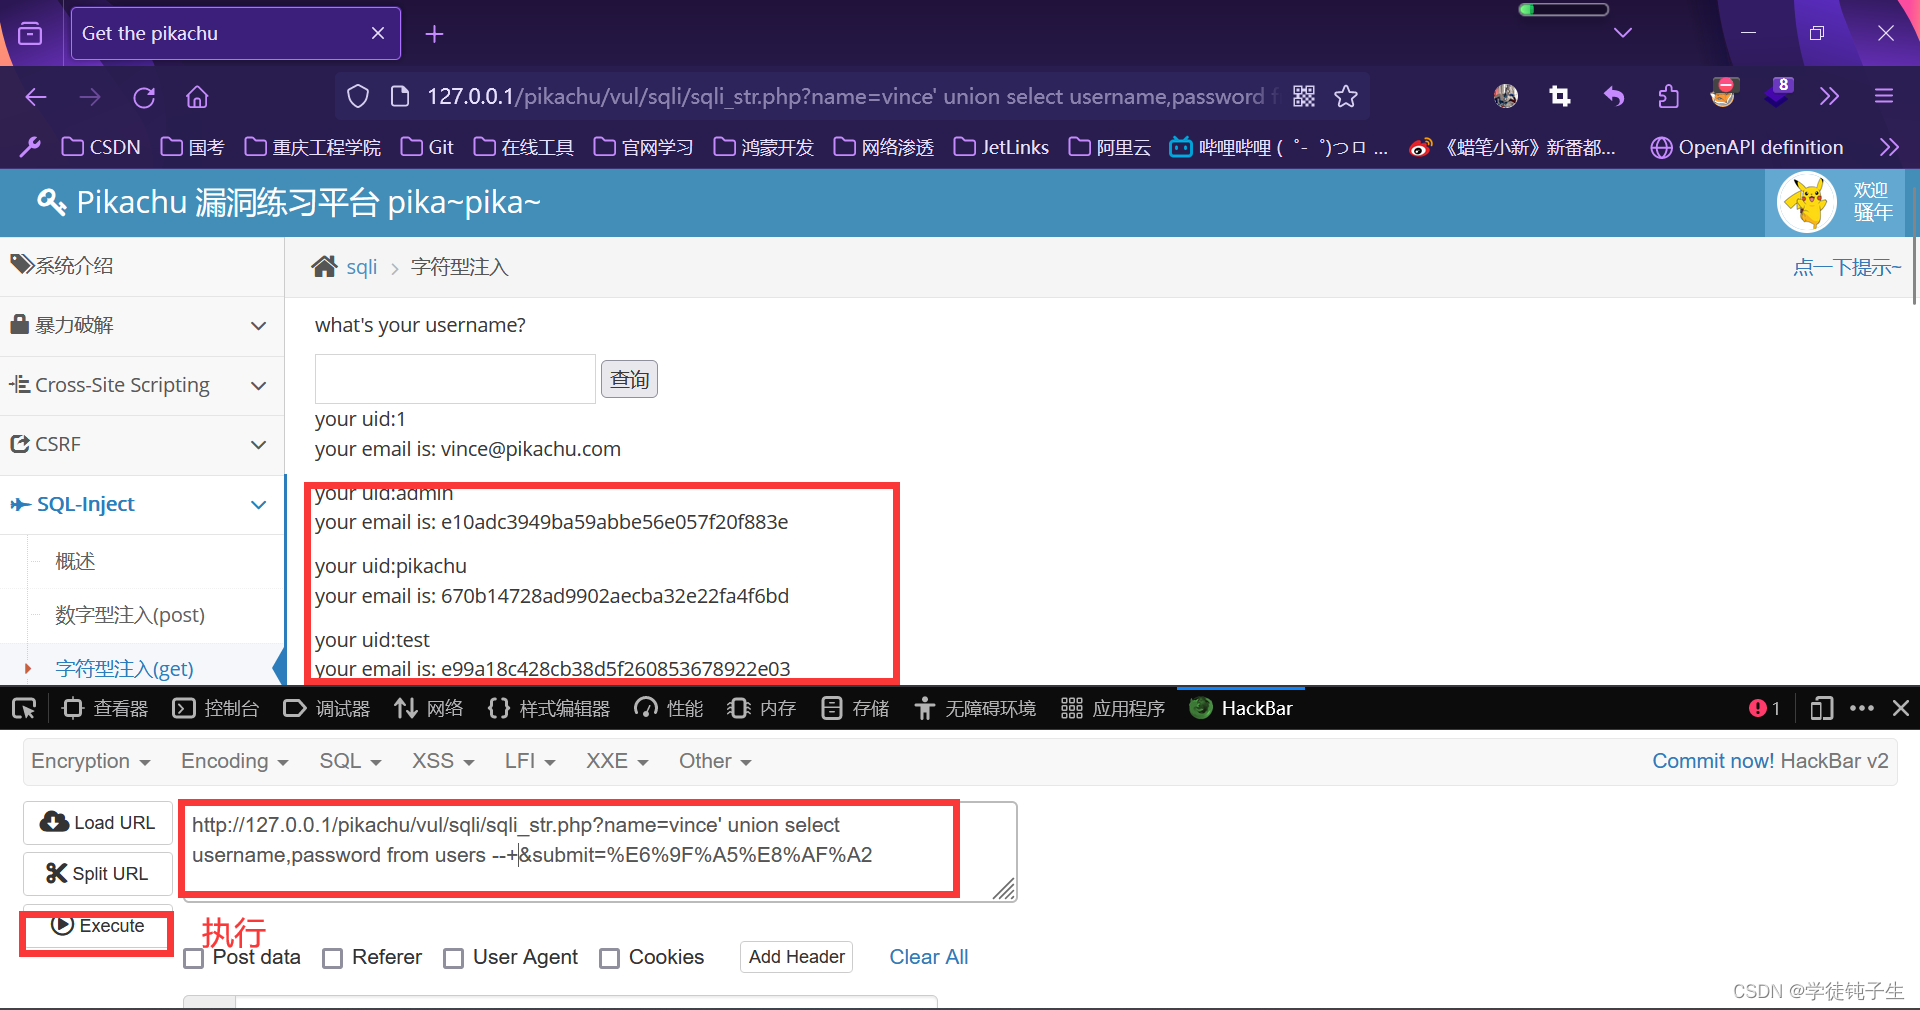This screenshot has height=1010, width=1920.
Task: Expand the Cross-Site Scripting sidebar section
Action: (x=142, y=386)
